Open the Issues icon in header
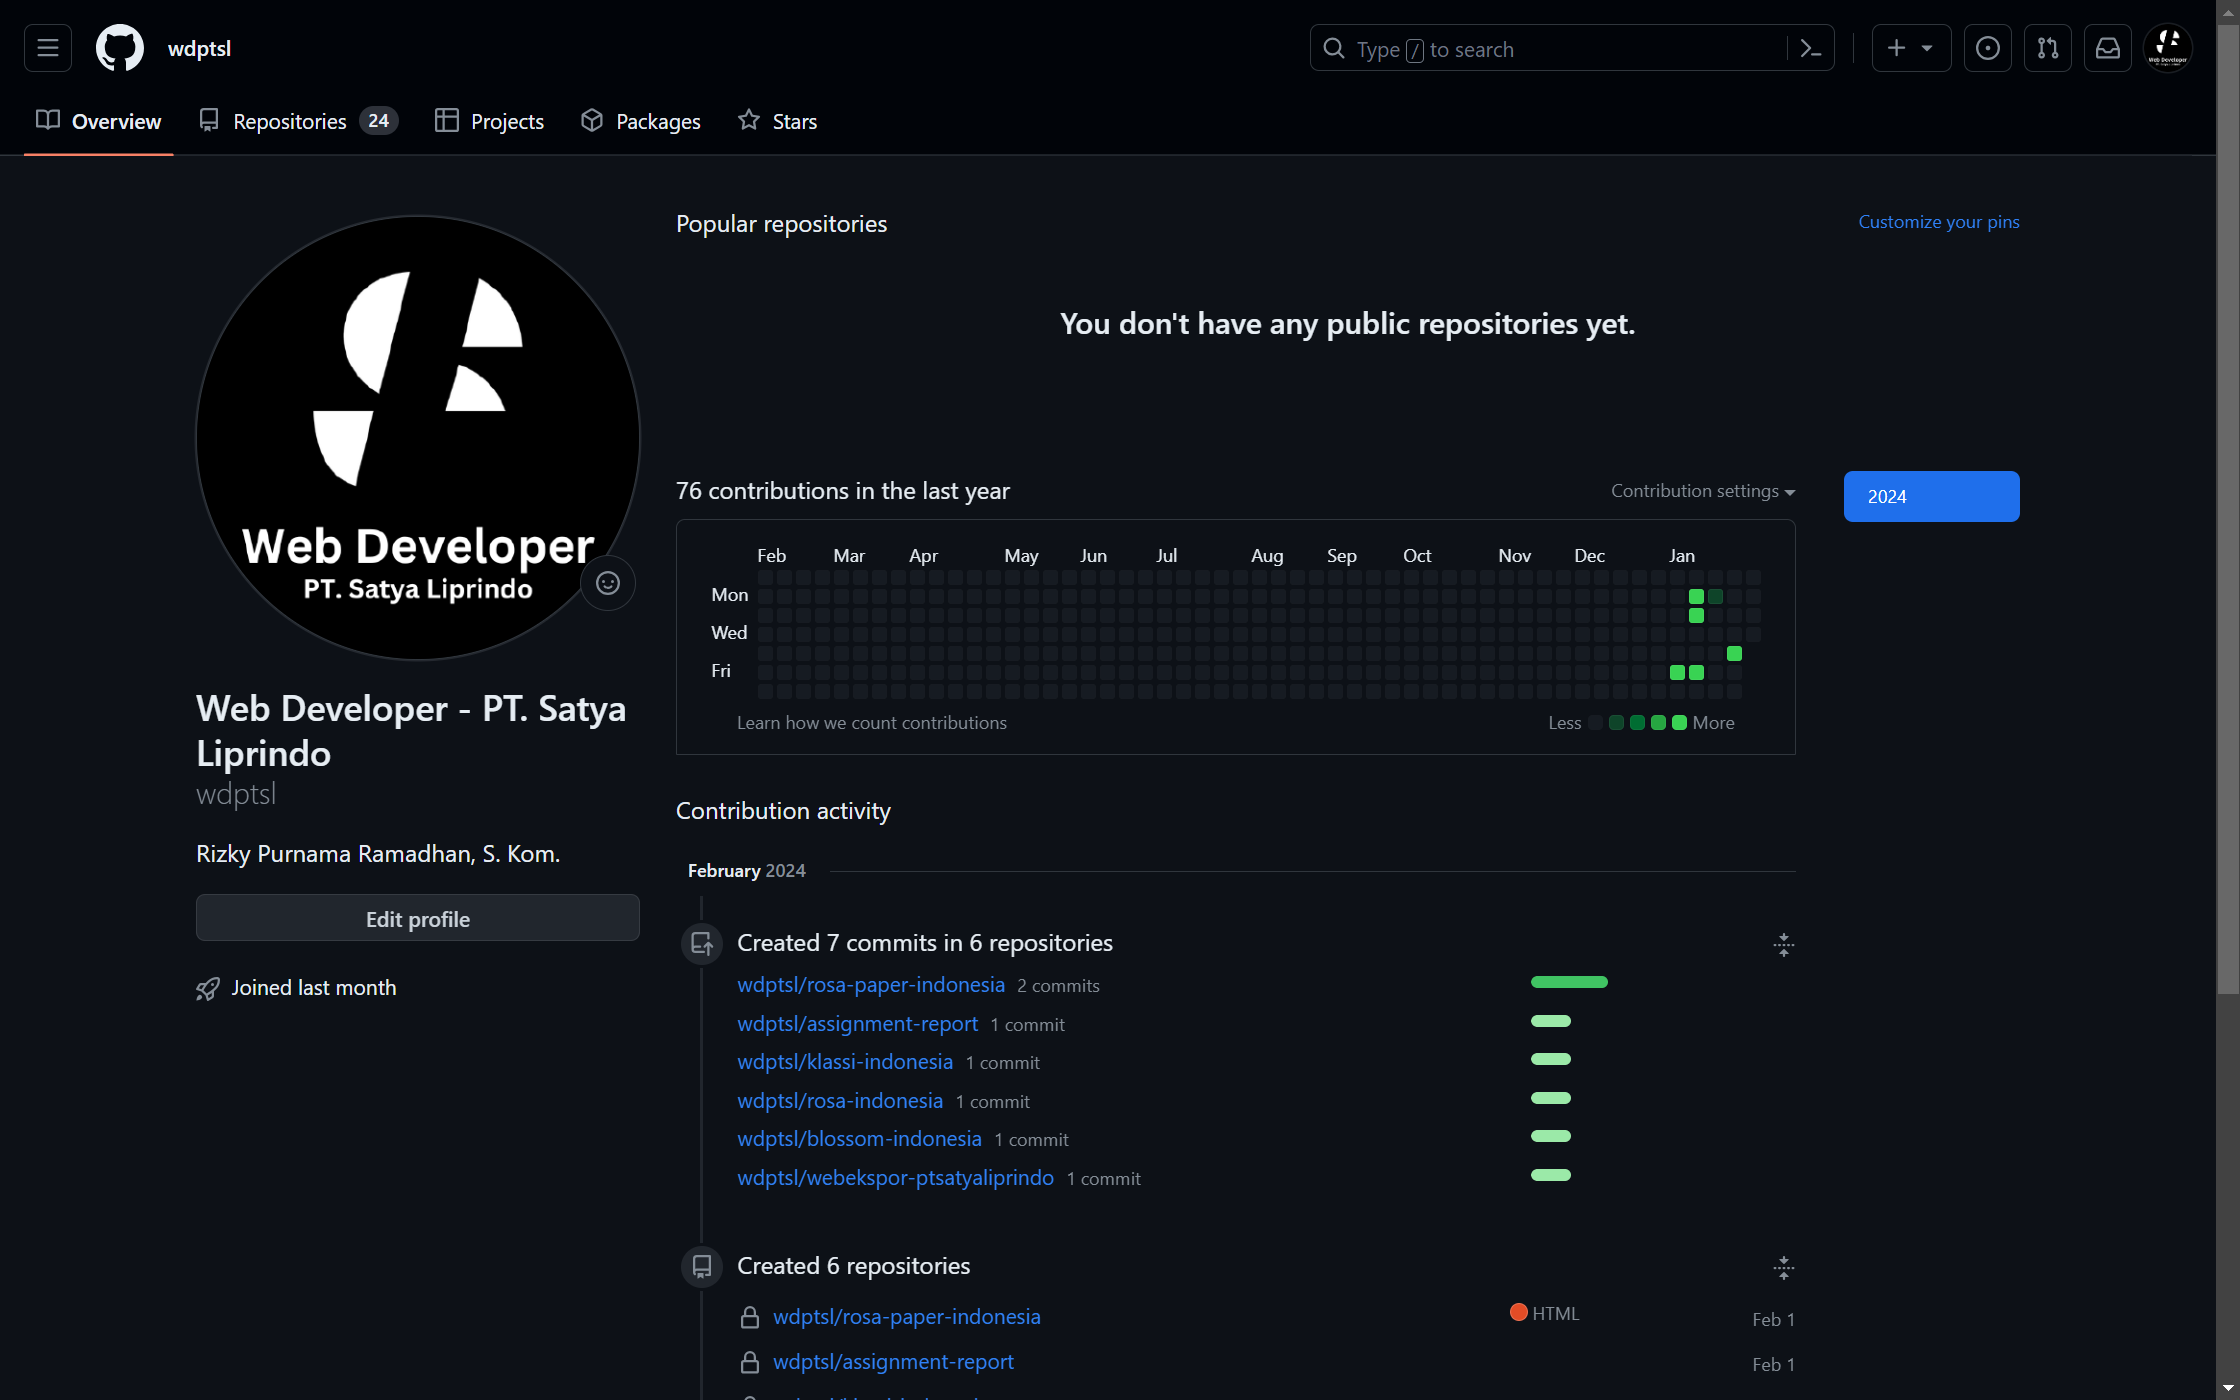The image size is (2240, 1400). (1987, 48)
